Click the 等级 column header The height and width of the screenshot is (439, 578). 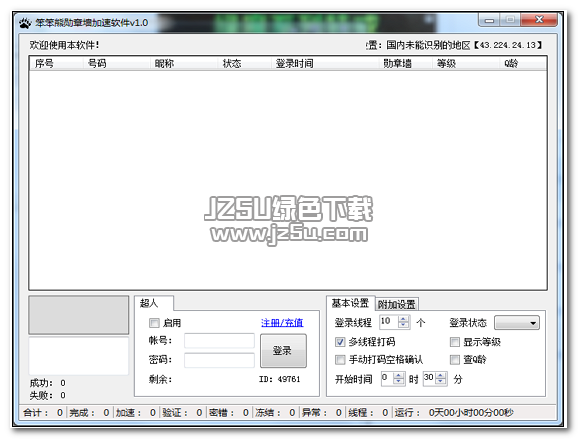click(466, 63)
